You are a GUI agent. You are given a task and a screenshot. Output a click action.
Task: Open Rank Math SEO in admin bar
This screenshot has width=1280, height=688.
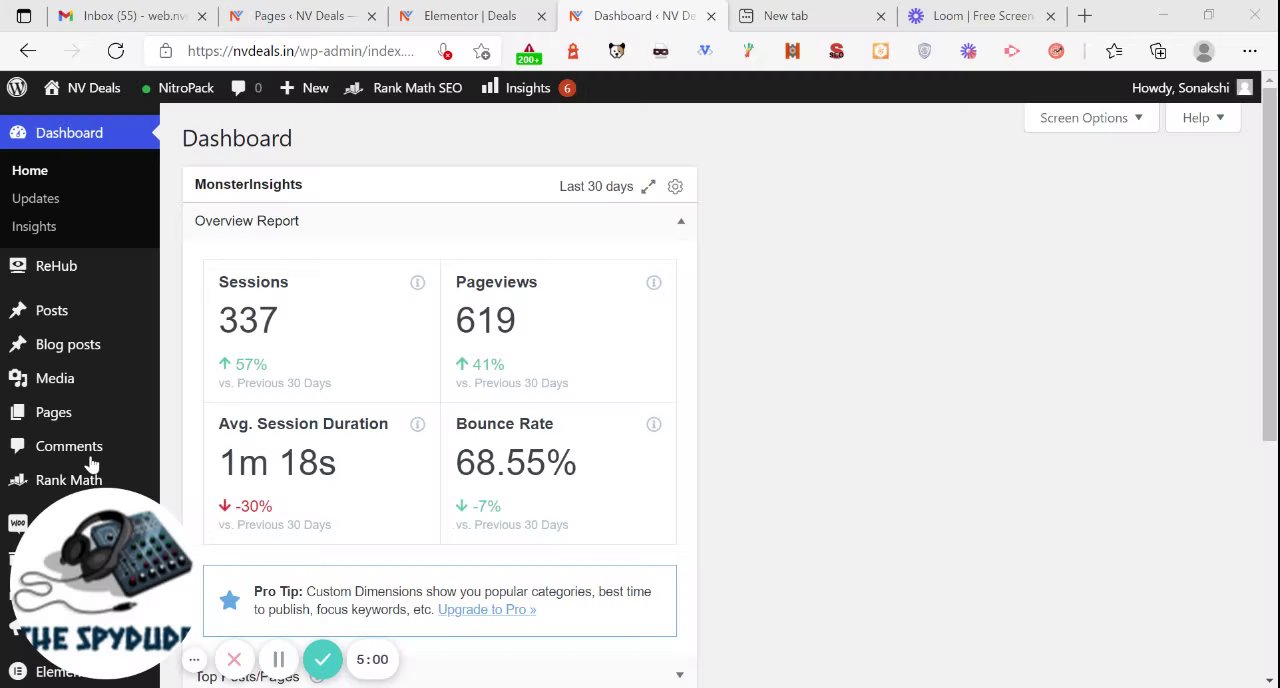(403, 88)
